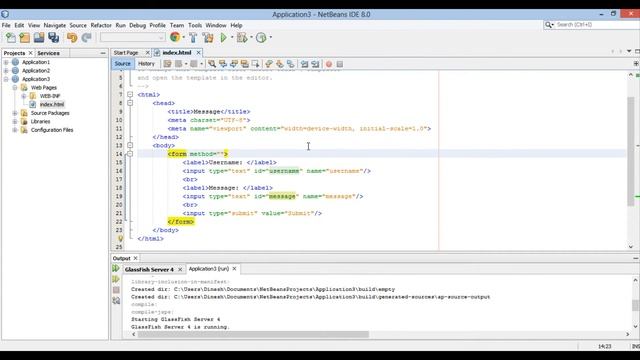Screen dimensions: 640x360
Task: Toggle the History view button
Action: (146, 64)
